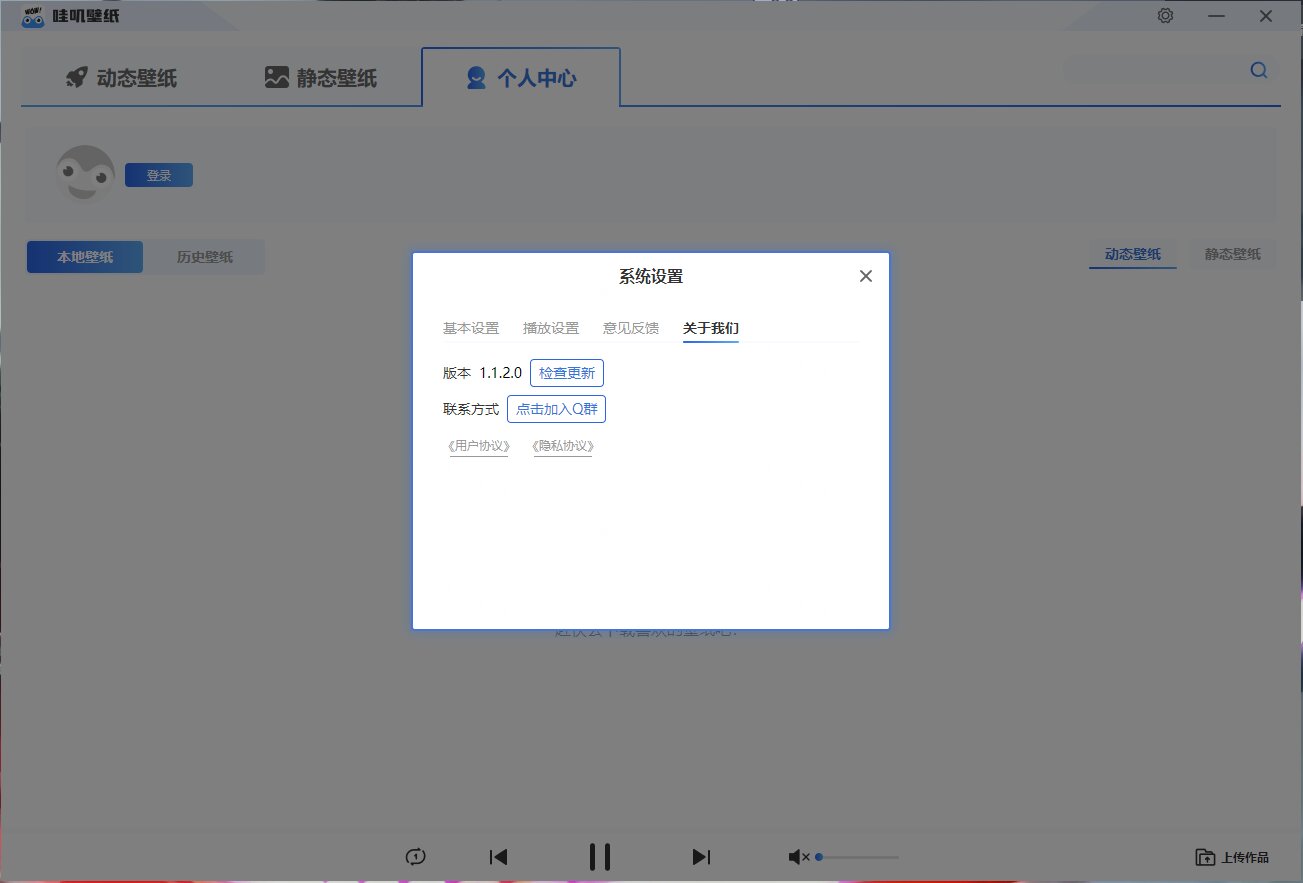Image resolution: width=1303 pixels, height=883 pixels.
Task: Click the playback loop icon in control bar
Action: [x=416, y=857]
